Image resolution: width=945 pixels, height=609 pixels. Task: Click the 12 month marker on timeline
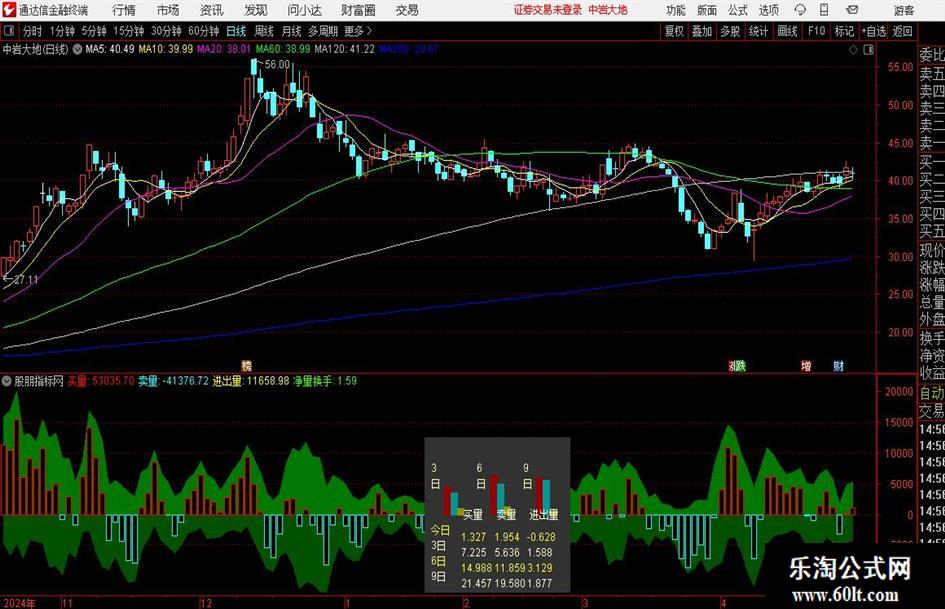[x=206, y=603]
